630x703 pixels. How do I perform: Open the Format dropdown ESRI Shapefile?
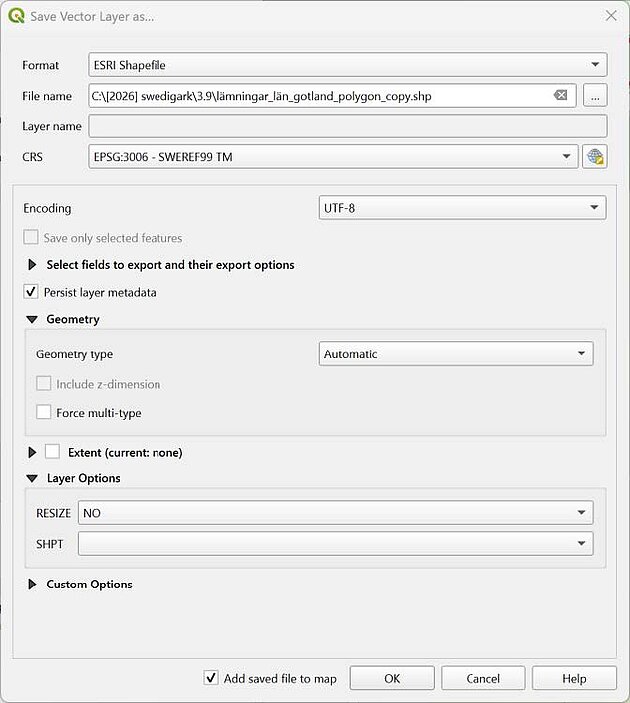(x=348, y=65)
